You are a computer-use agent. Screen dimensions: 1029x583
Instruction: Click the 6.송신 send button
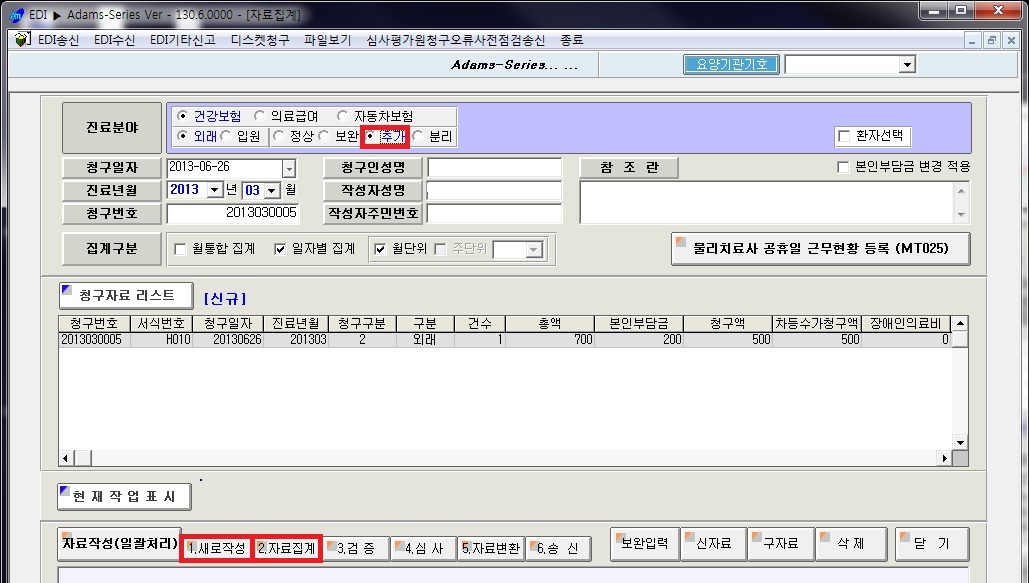(x=558, y=548)
